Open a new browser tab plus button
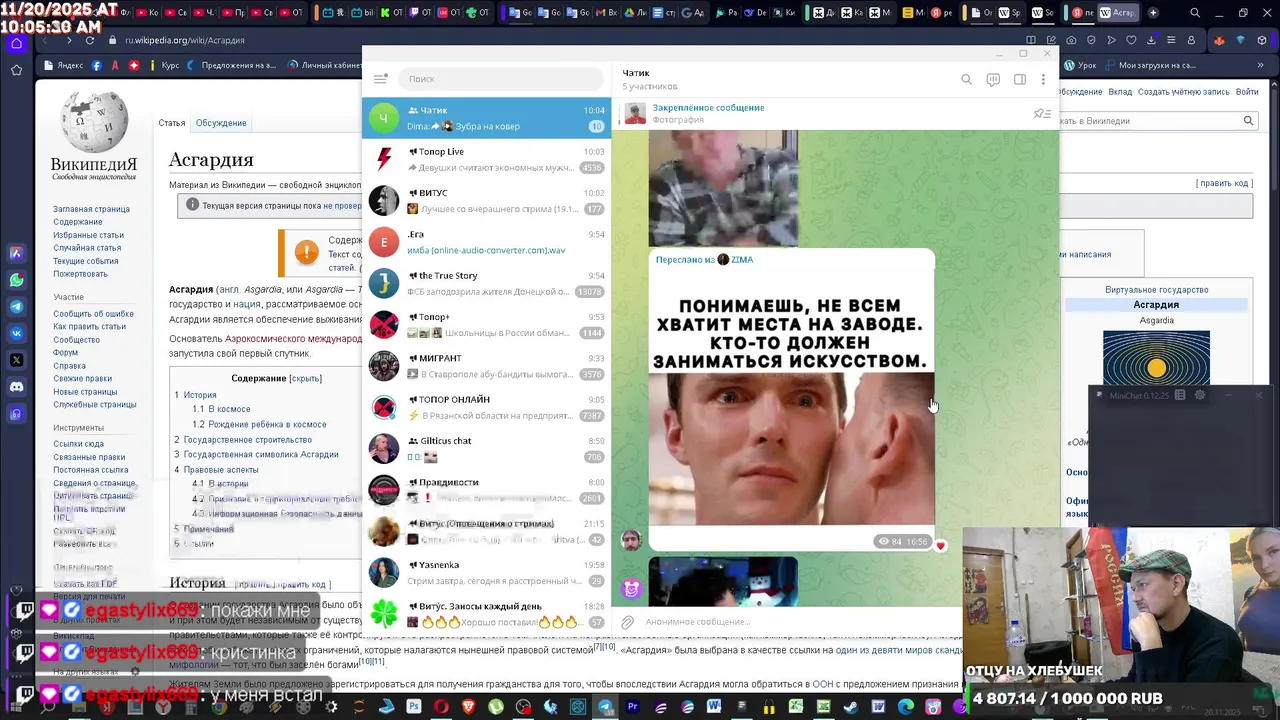The image size is (1280, 720). tap(1153, 13)
